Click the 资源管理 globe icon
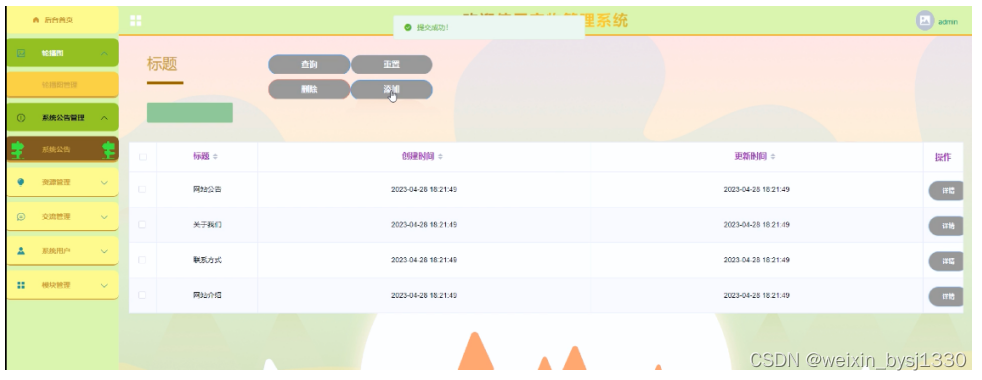Image resolution: width=982 pixels, height=380 pixels. point(21,182)
